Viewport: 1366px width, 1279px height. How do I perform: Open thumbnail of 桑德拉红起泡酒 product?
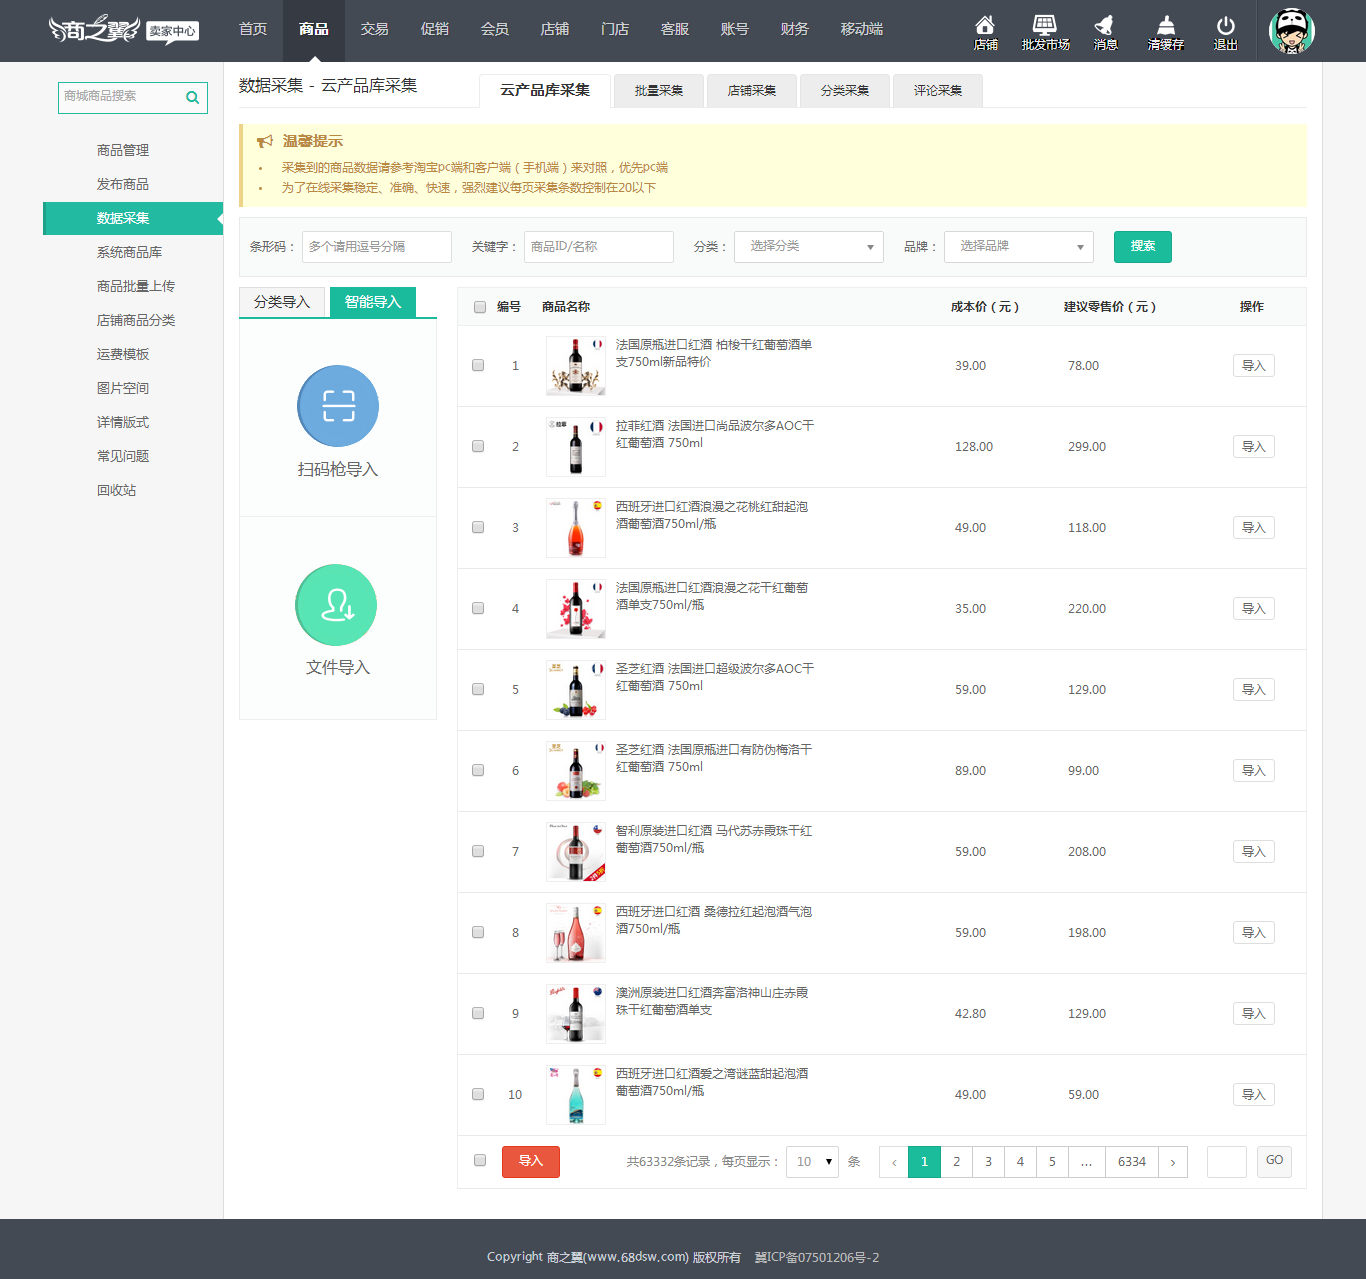point(576,933)
